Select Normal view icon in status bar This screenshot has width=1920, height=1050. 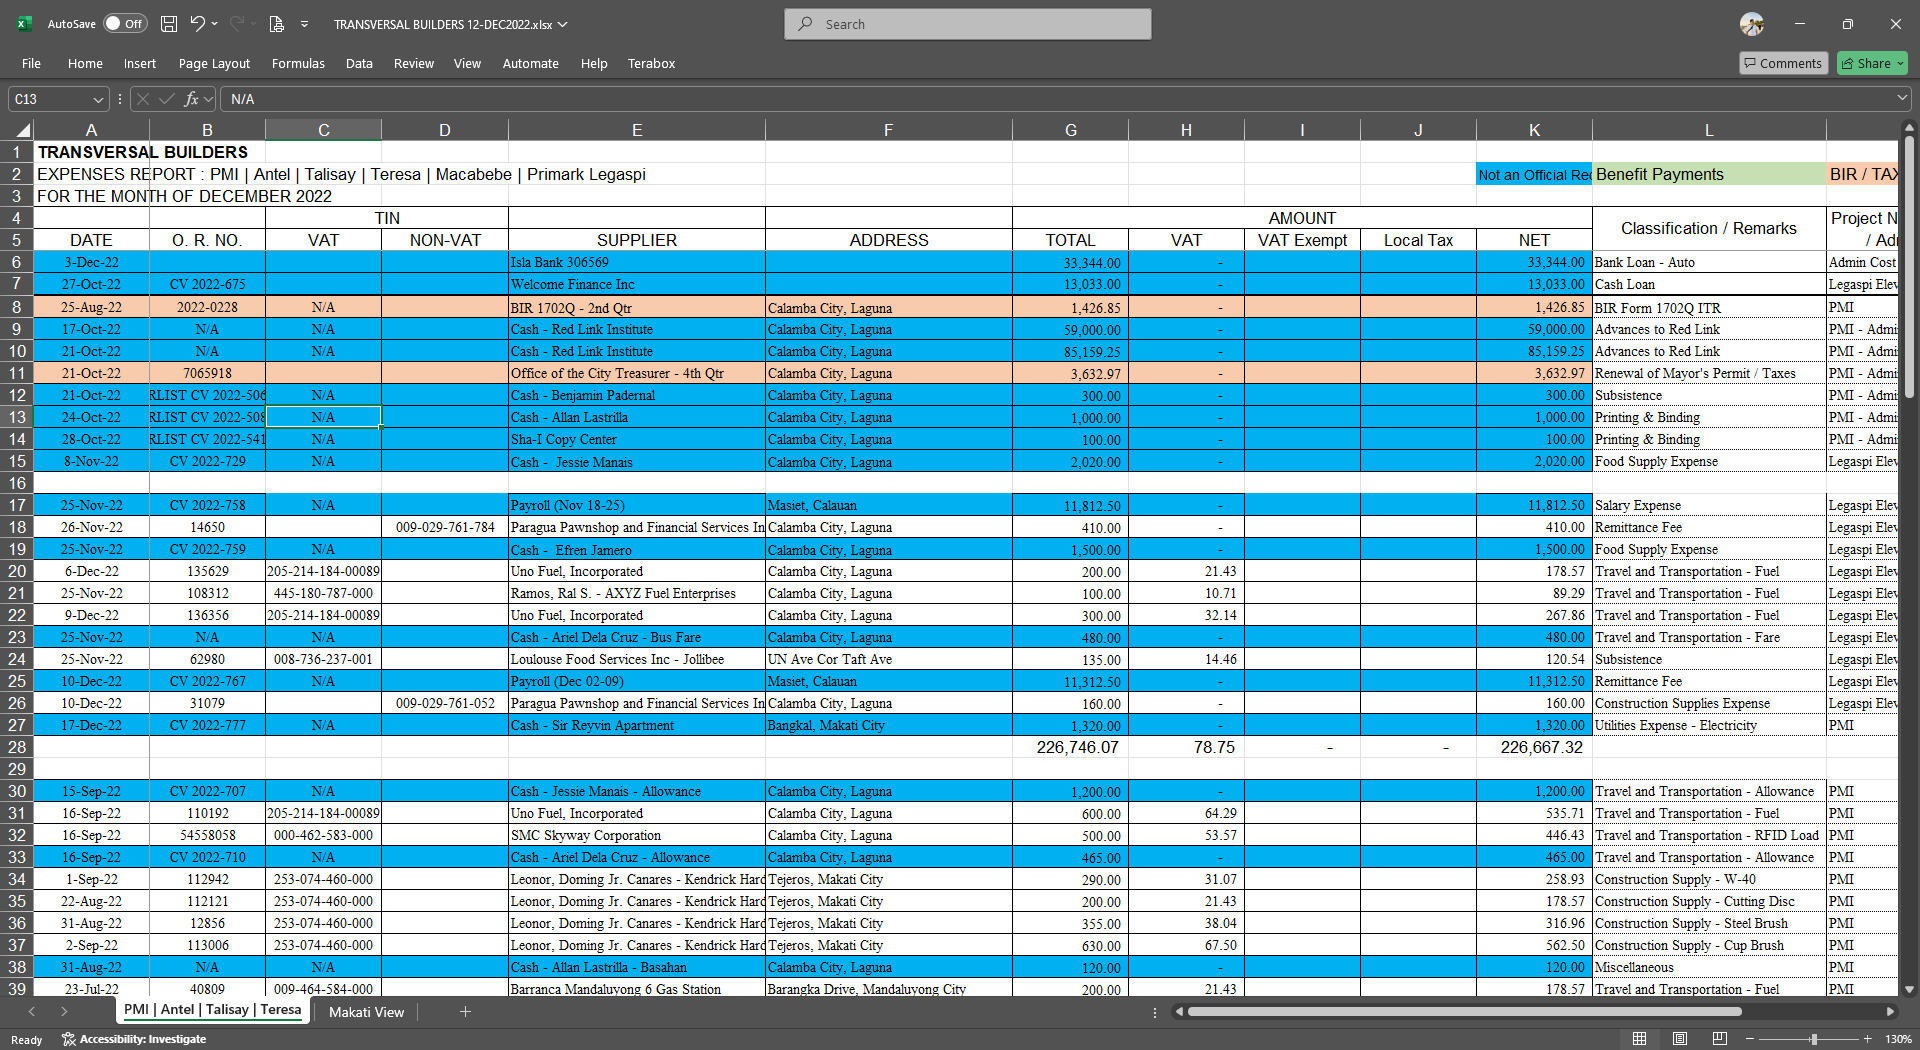(x=1639, y=1039)
